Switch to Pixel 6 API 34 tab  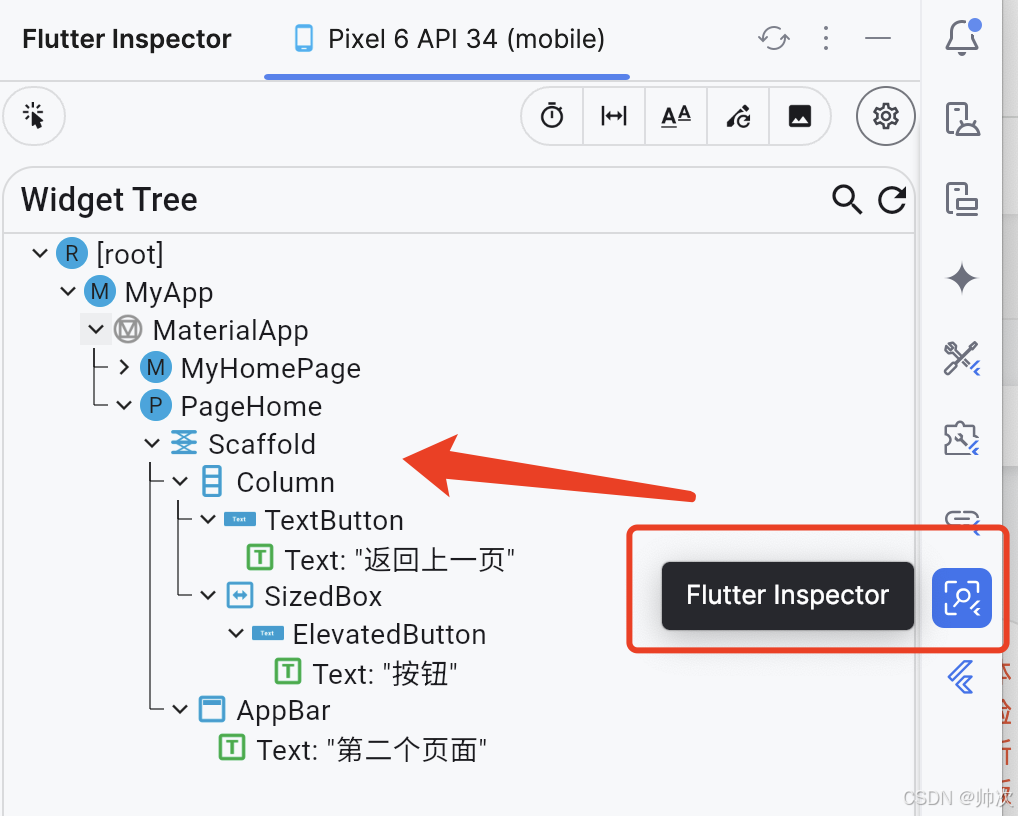coord(448,39)
